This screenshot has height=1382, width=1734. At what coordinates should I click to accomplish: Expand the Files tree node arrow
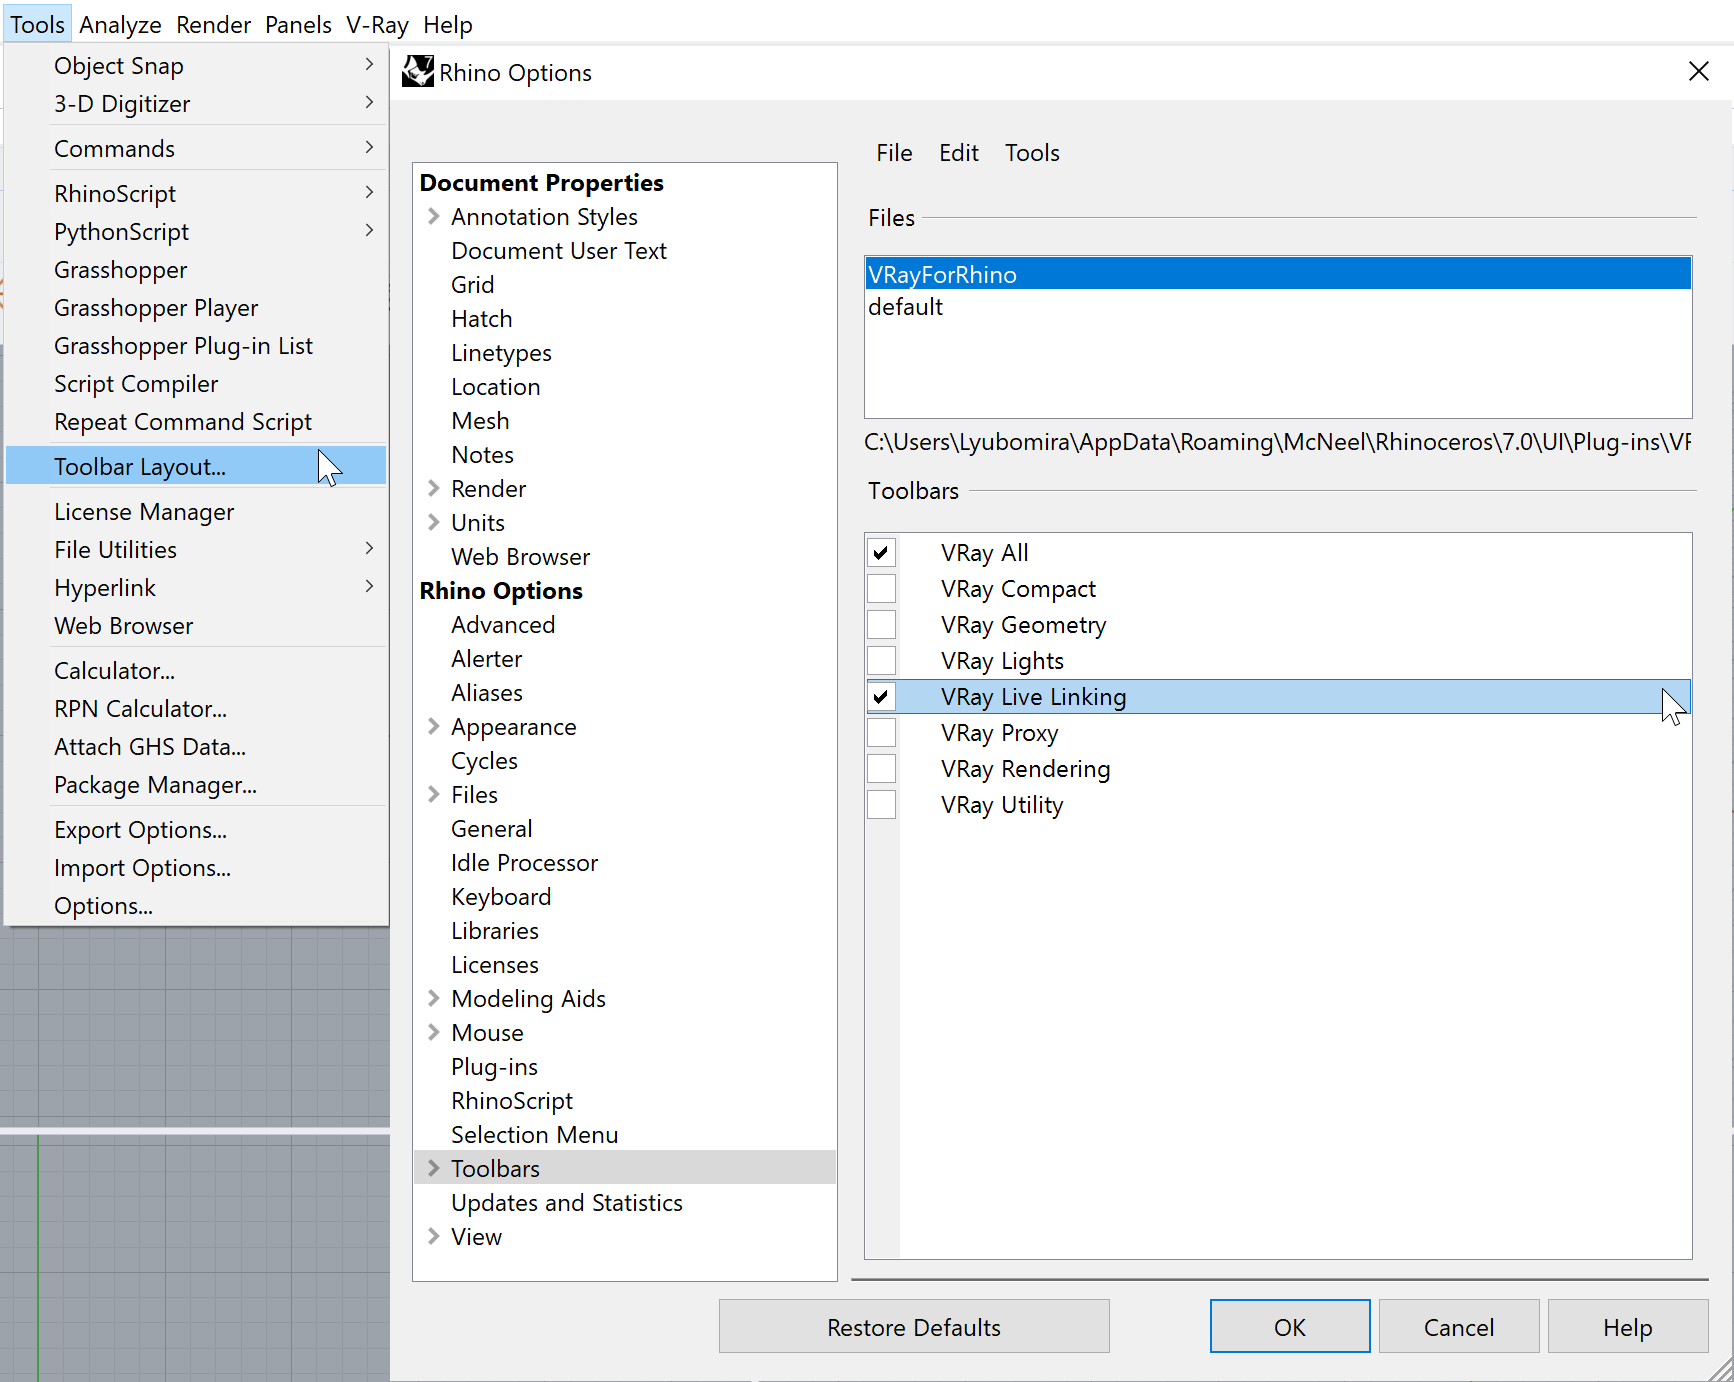[x=433, y=795]
